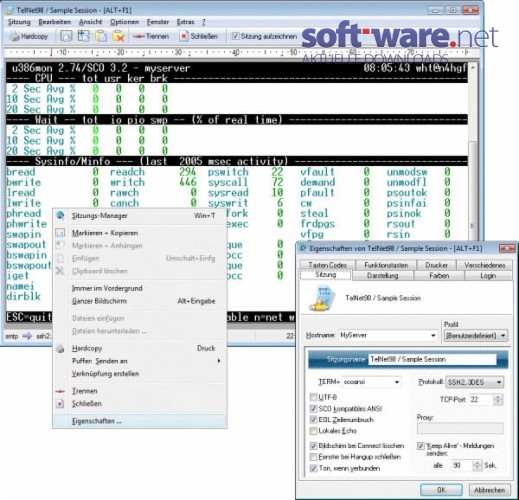
Task: Click the Sitzungsname text field
Action: tap(432, 359)
